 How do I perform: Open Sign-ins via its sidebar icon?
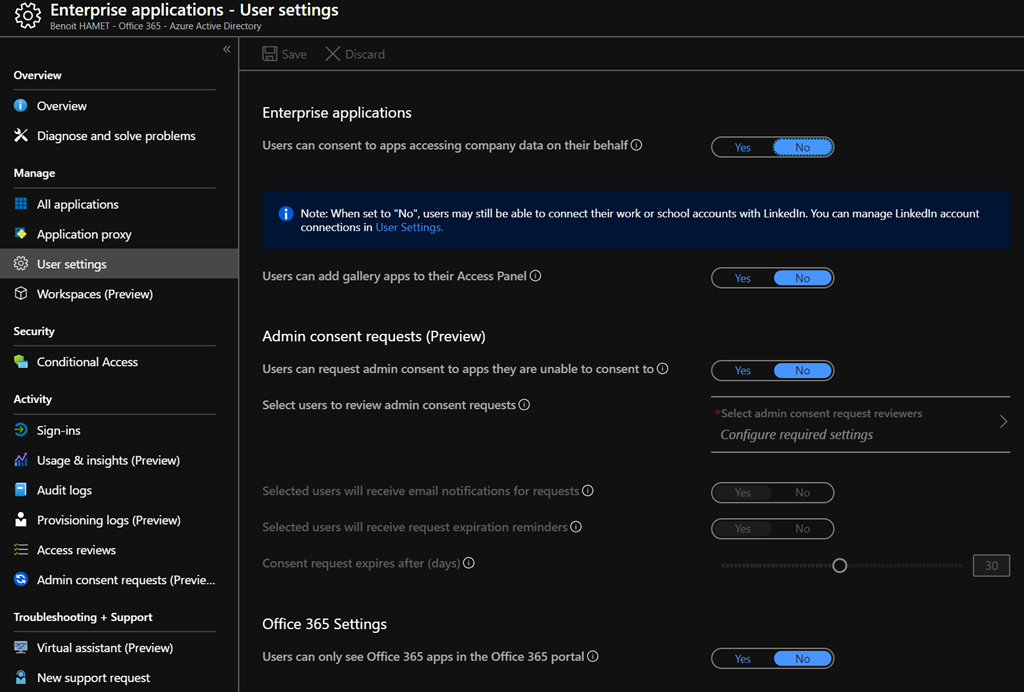[21, 429]
